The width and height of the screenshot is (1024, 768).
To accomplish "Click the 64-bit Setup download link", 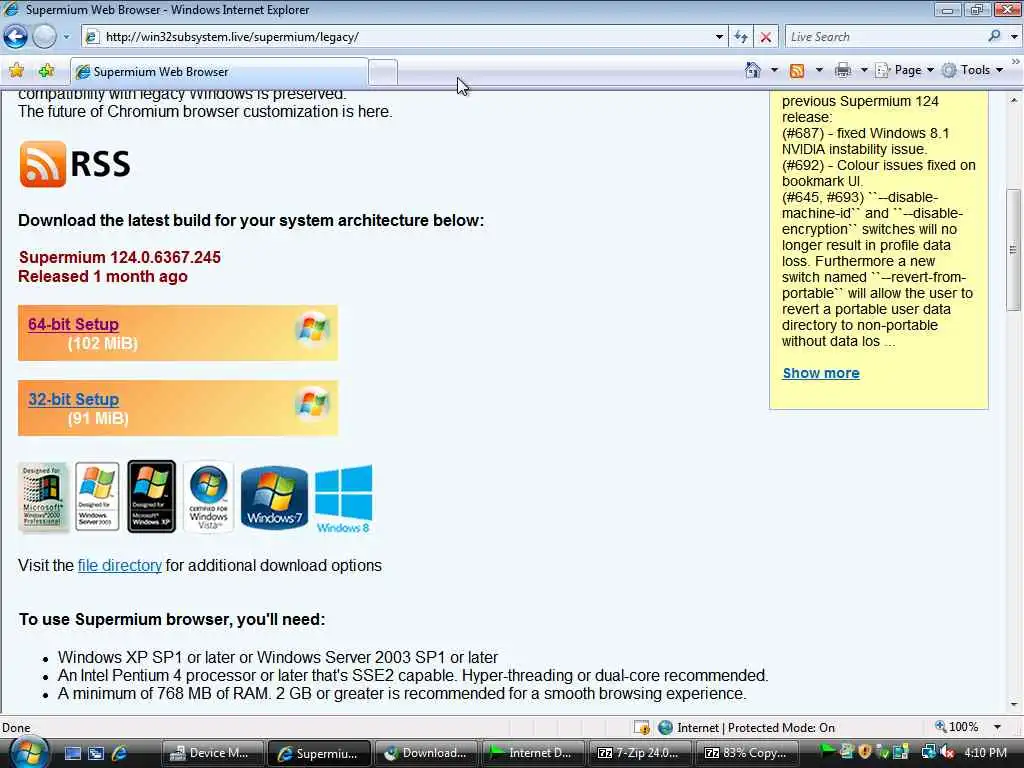I will pos(73,324).
